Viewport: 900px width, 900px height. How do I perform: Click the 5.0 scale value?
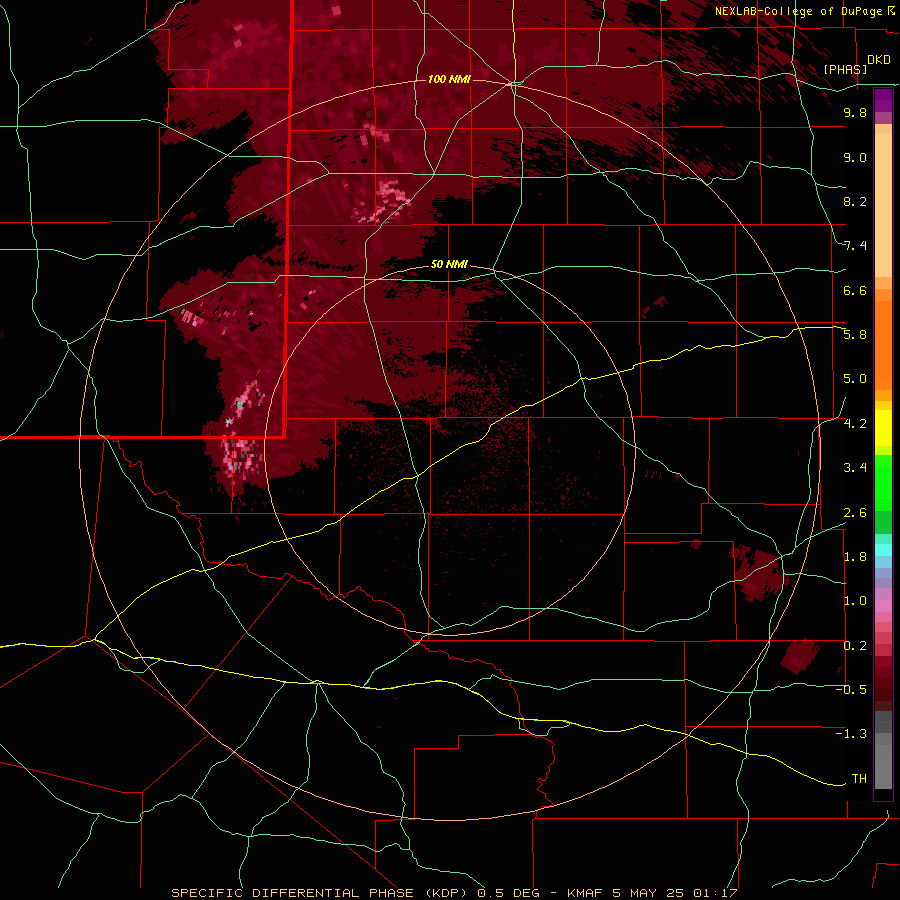tap(855, 379)
